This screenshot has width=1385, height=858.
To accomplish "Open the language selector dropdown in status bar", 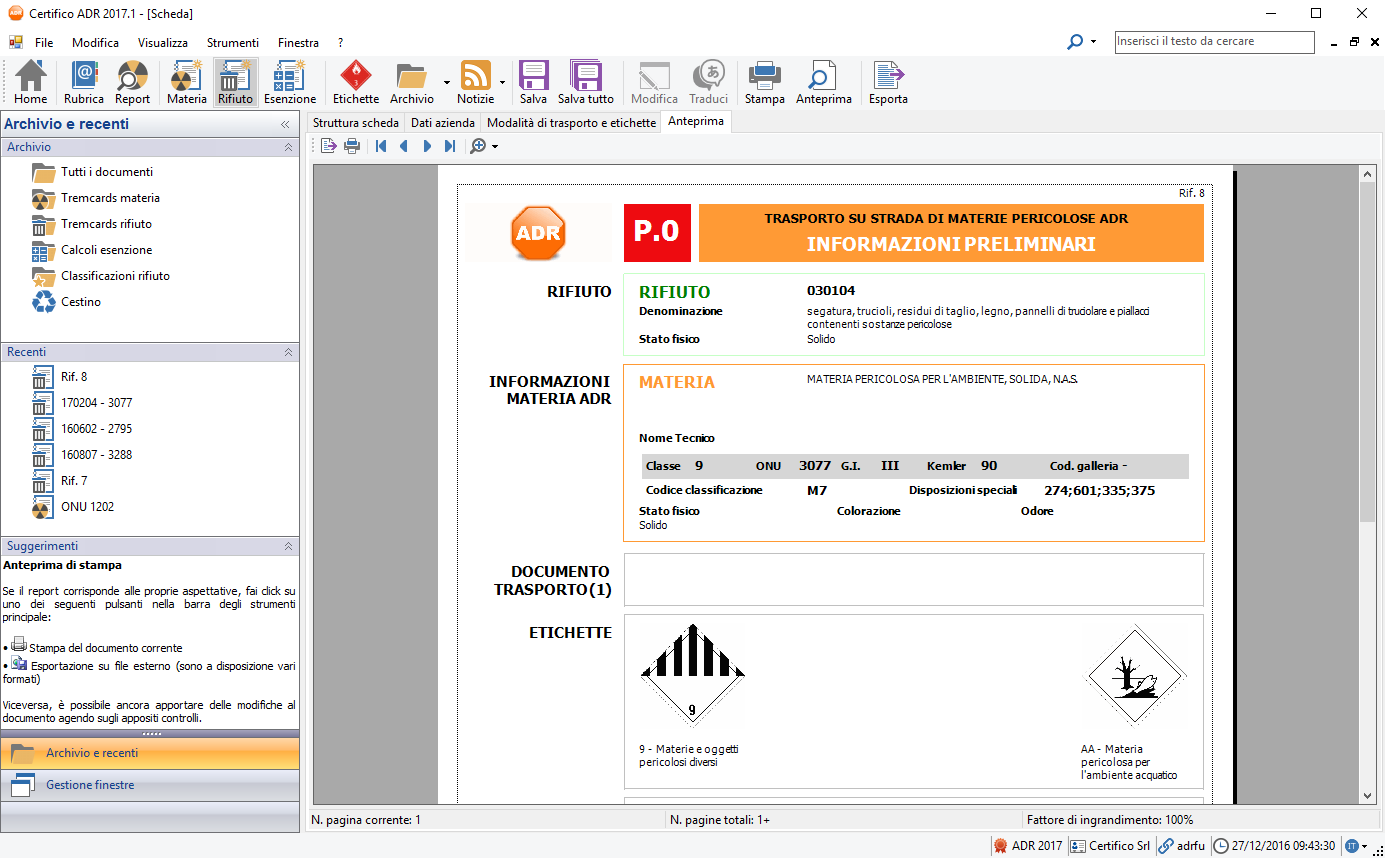I will point(1362,845).
